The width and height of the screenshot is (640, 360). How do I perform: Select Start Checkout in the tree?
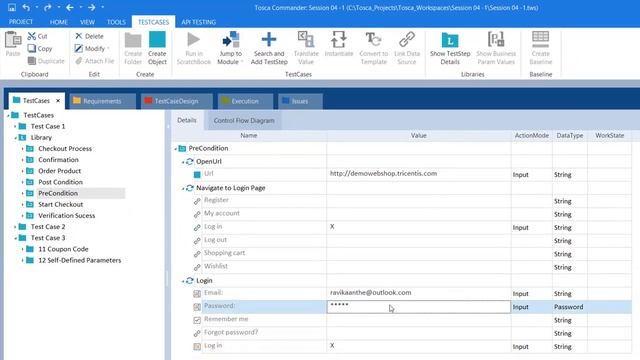[60, 204]
